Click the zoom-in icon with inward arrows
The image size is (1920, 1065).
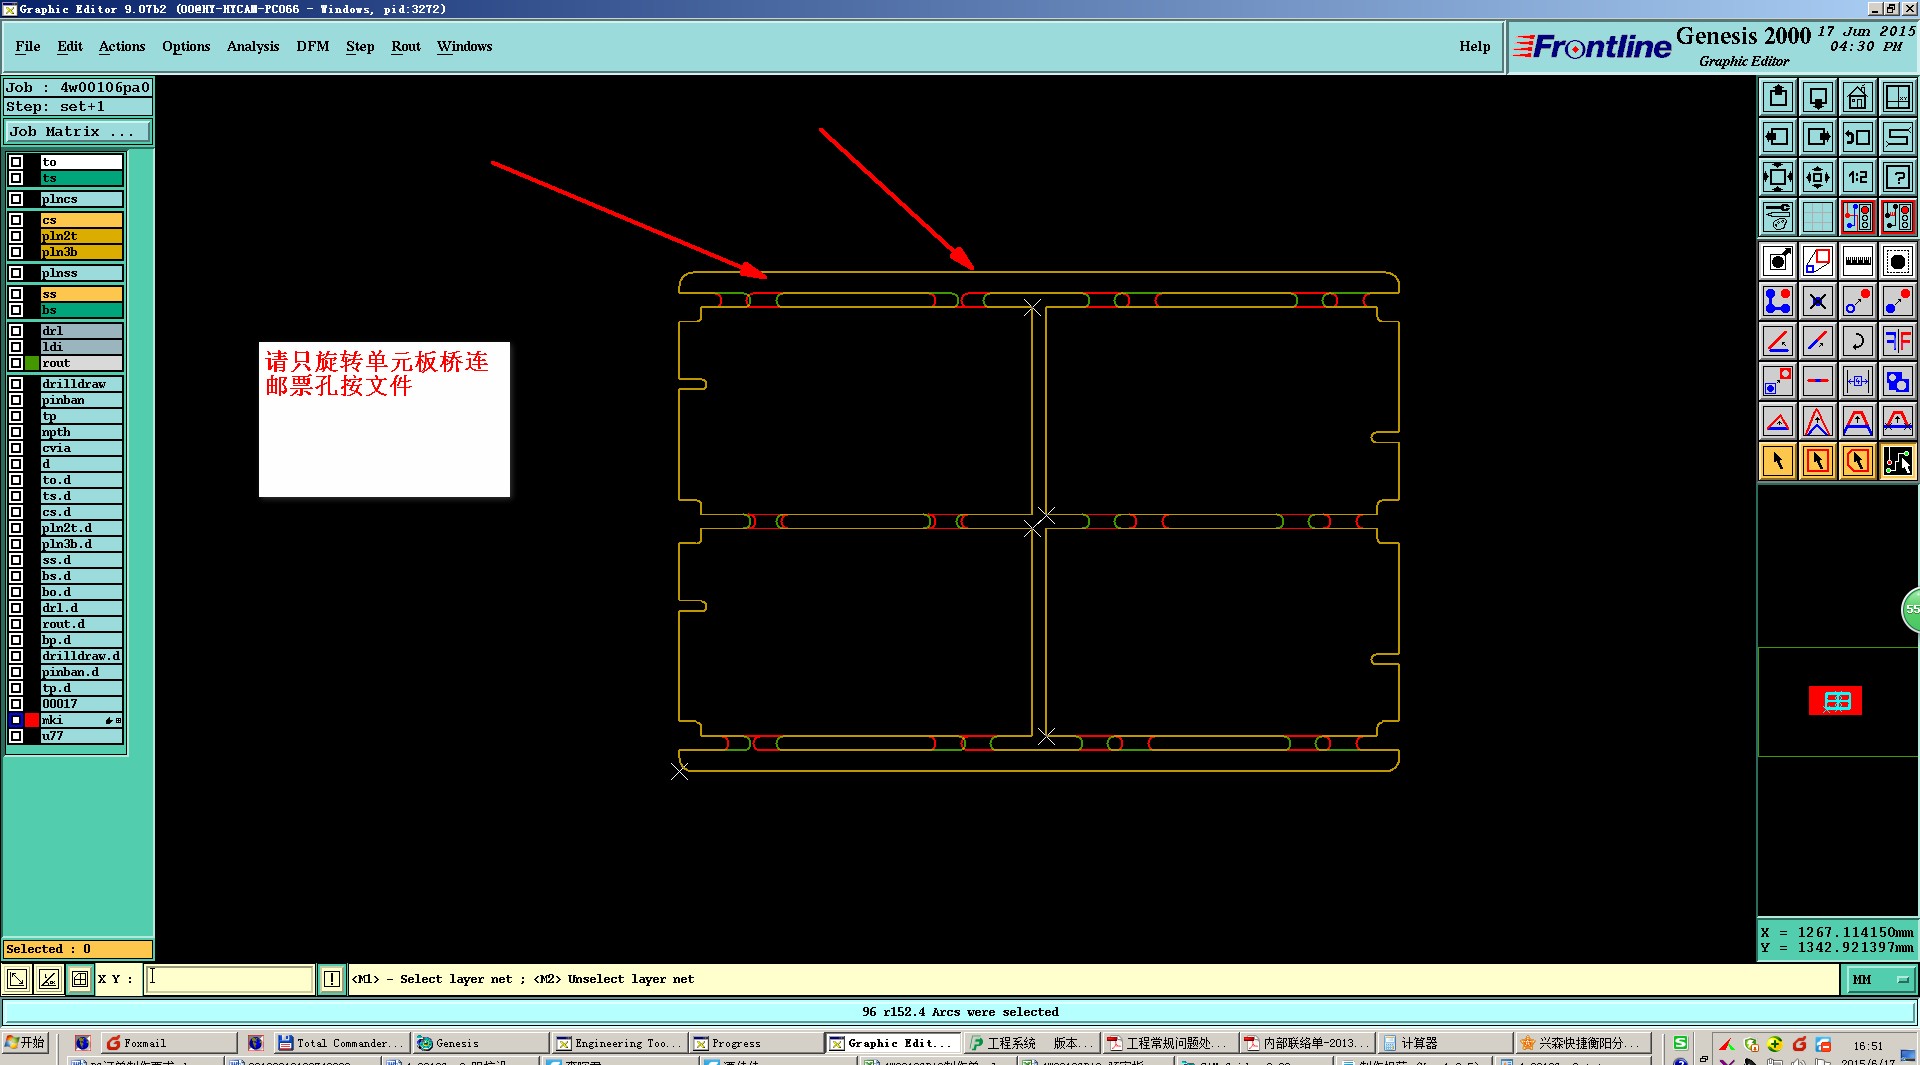point(1778,177)
